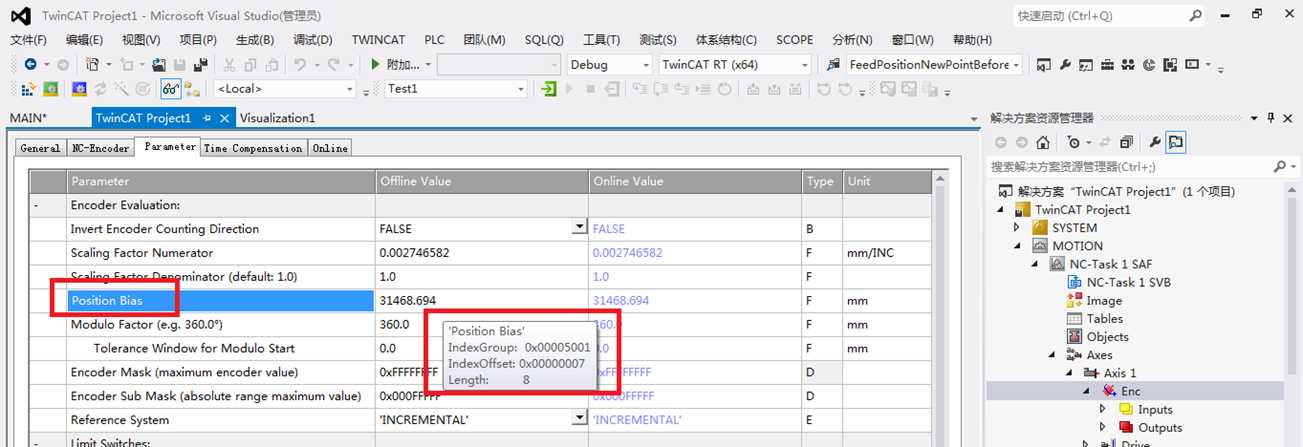Select the Objects tree item
This screenshot has height=447, width=1303.
(1107, 337)
